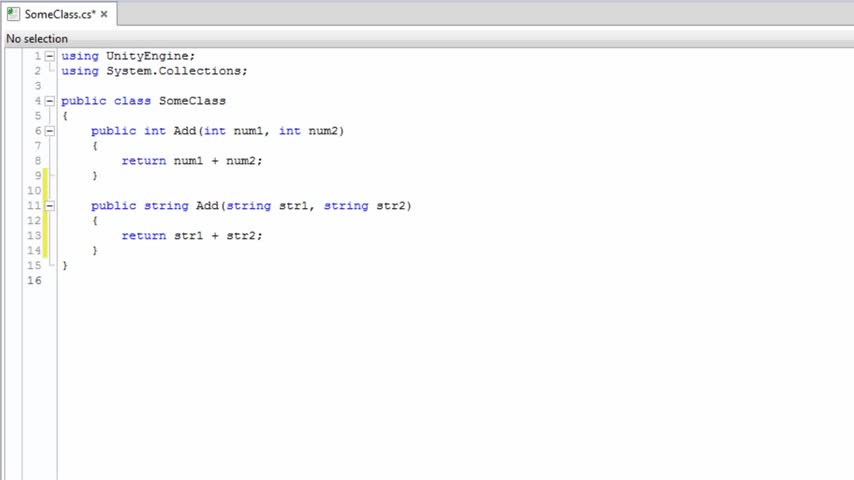Click parameter 'str2)' in line 11

394,205
